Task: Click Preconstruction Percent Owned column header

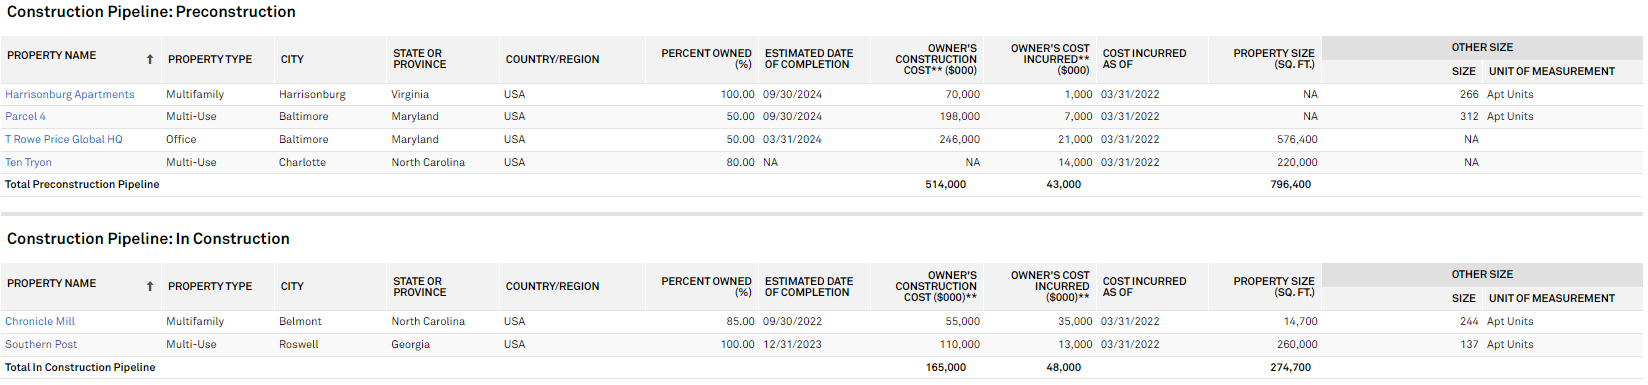Action: [x=706, y=59]
